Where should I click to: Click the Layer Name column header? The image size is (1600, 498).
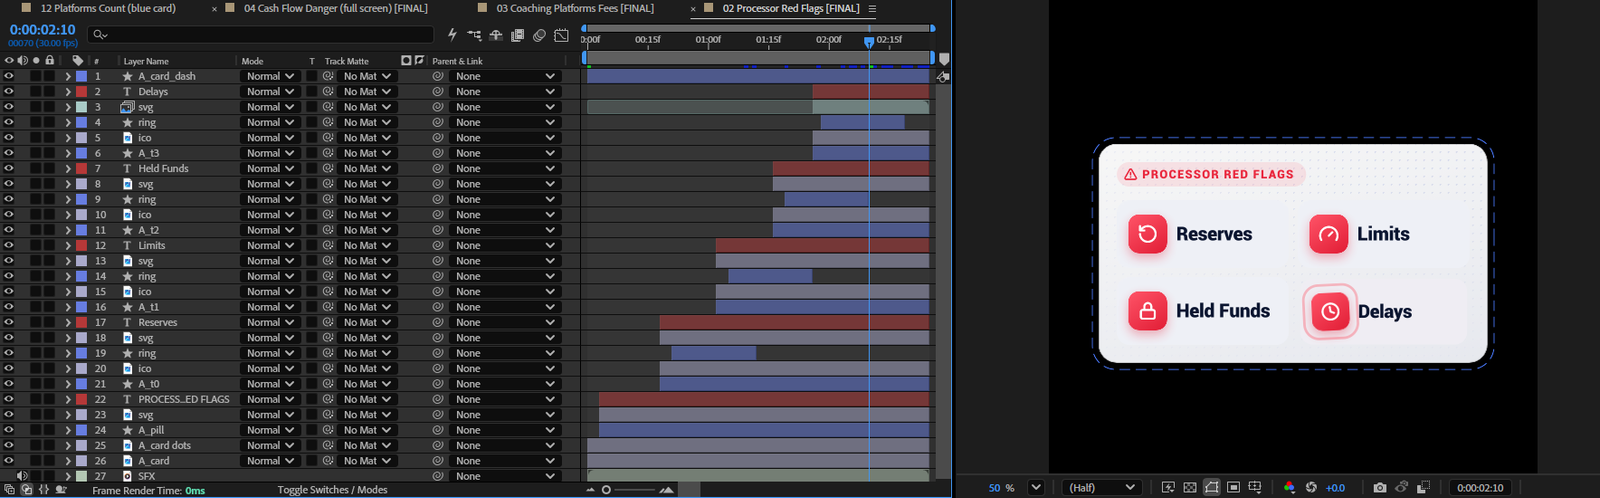146,61
